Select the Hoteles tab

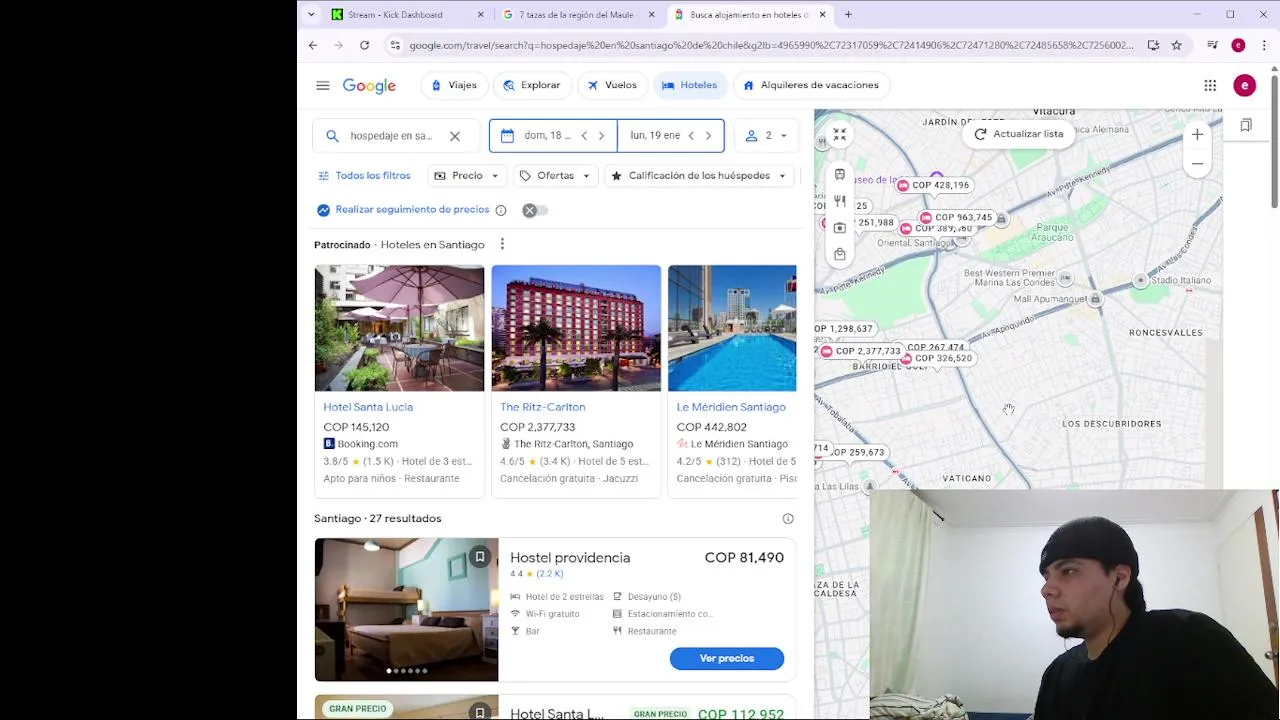[690, 85]
